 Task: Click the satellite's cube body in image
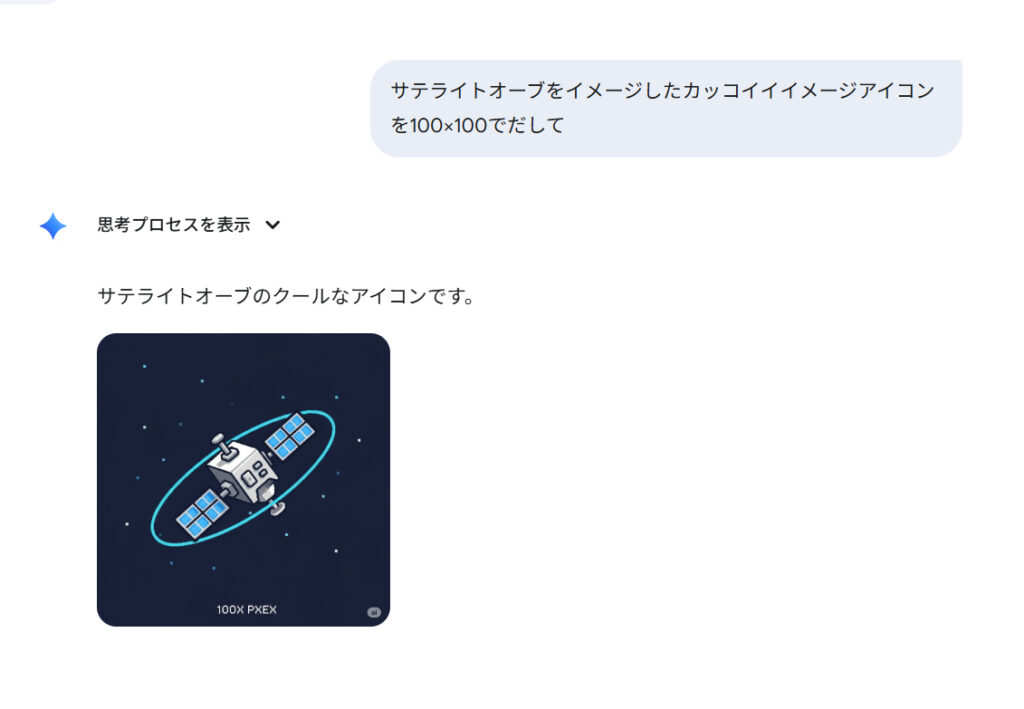click(244, 472)
